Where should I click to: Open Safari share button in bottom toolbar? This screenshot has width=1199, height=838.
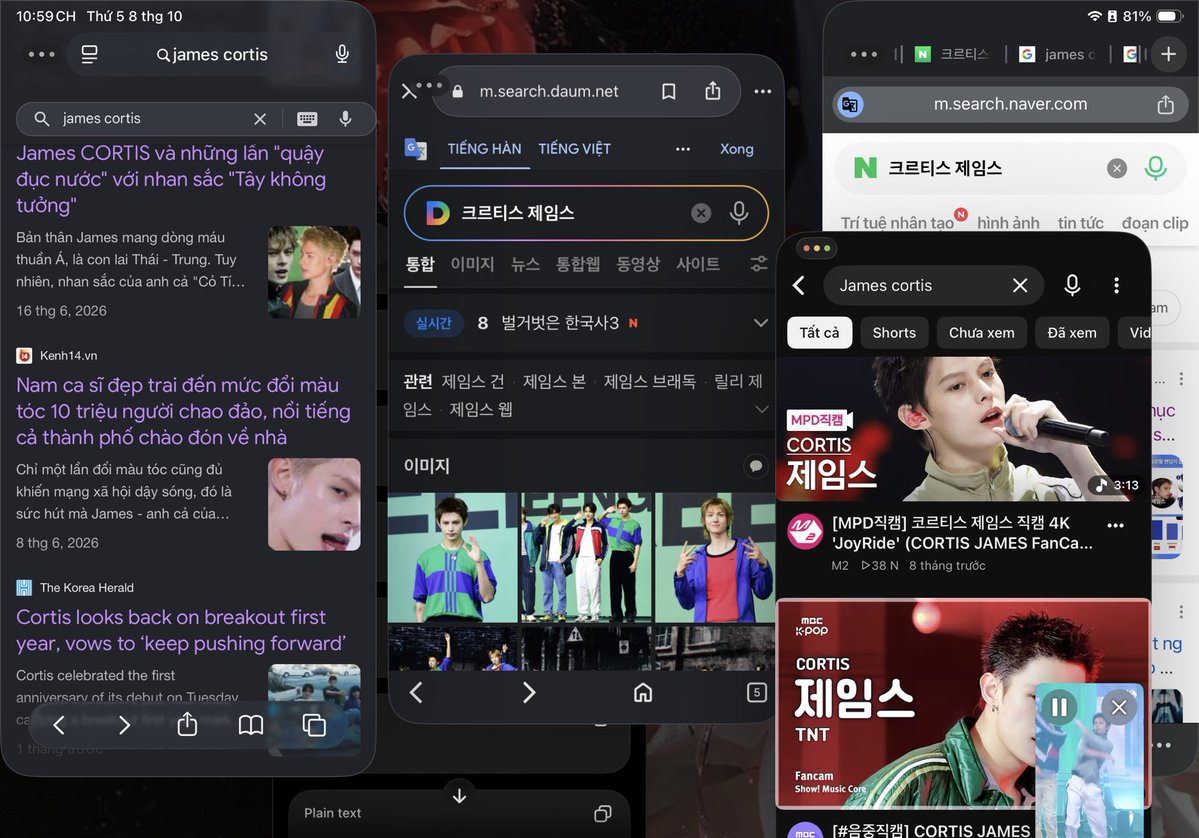187,724
